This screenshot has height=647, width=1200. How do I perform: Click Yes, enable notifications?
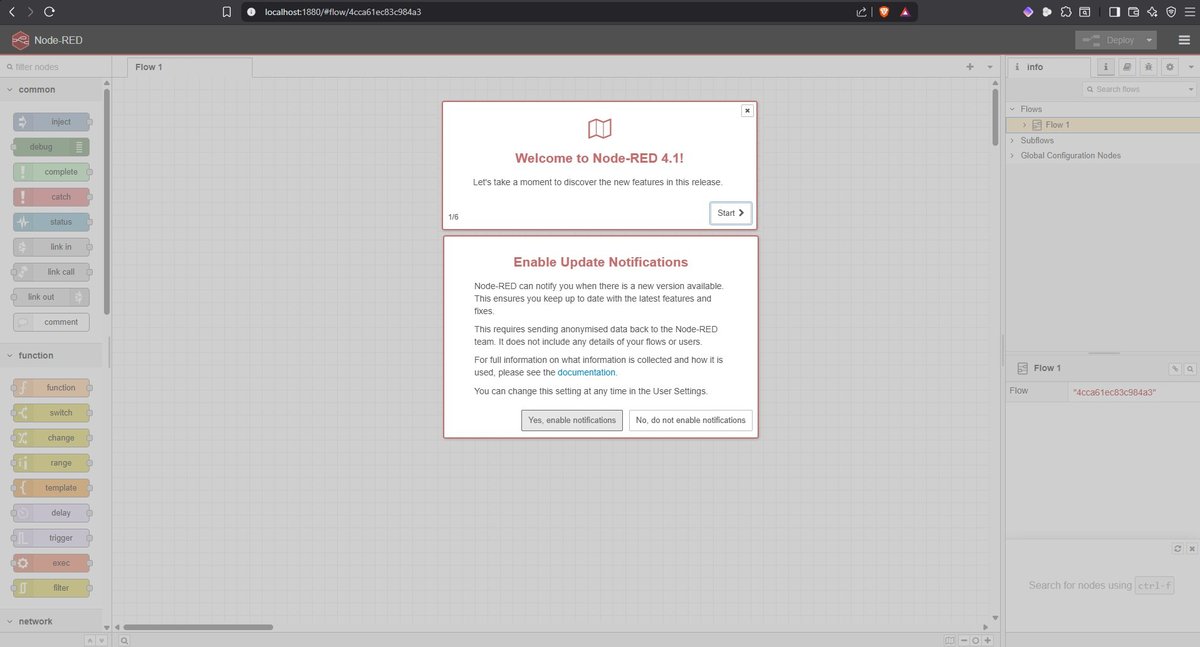tap(572, 420)
